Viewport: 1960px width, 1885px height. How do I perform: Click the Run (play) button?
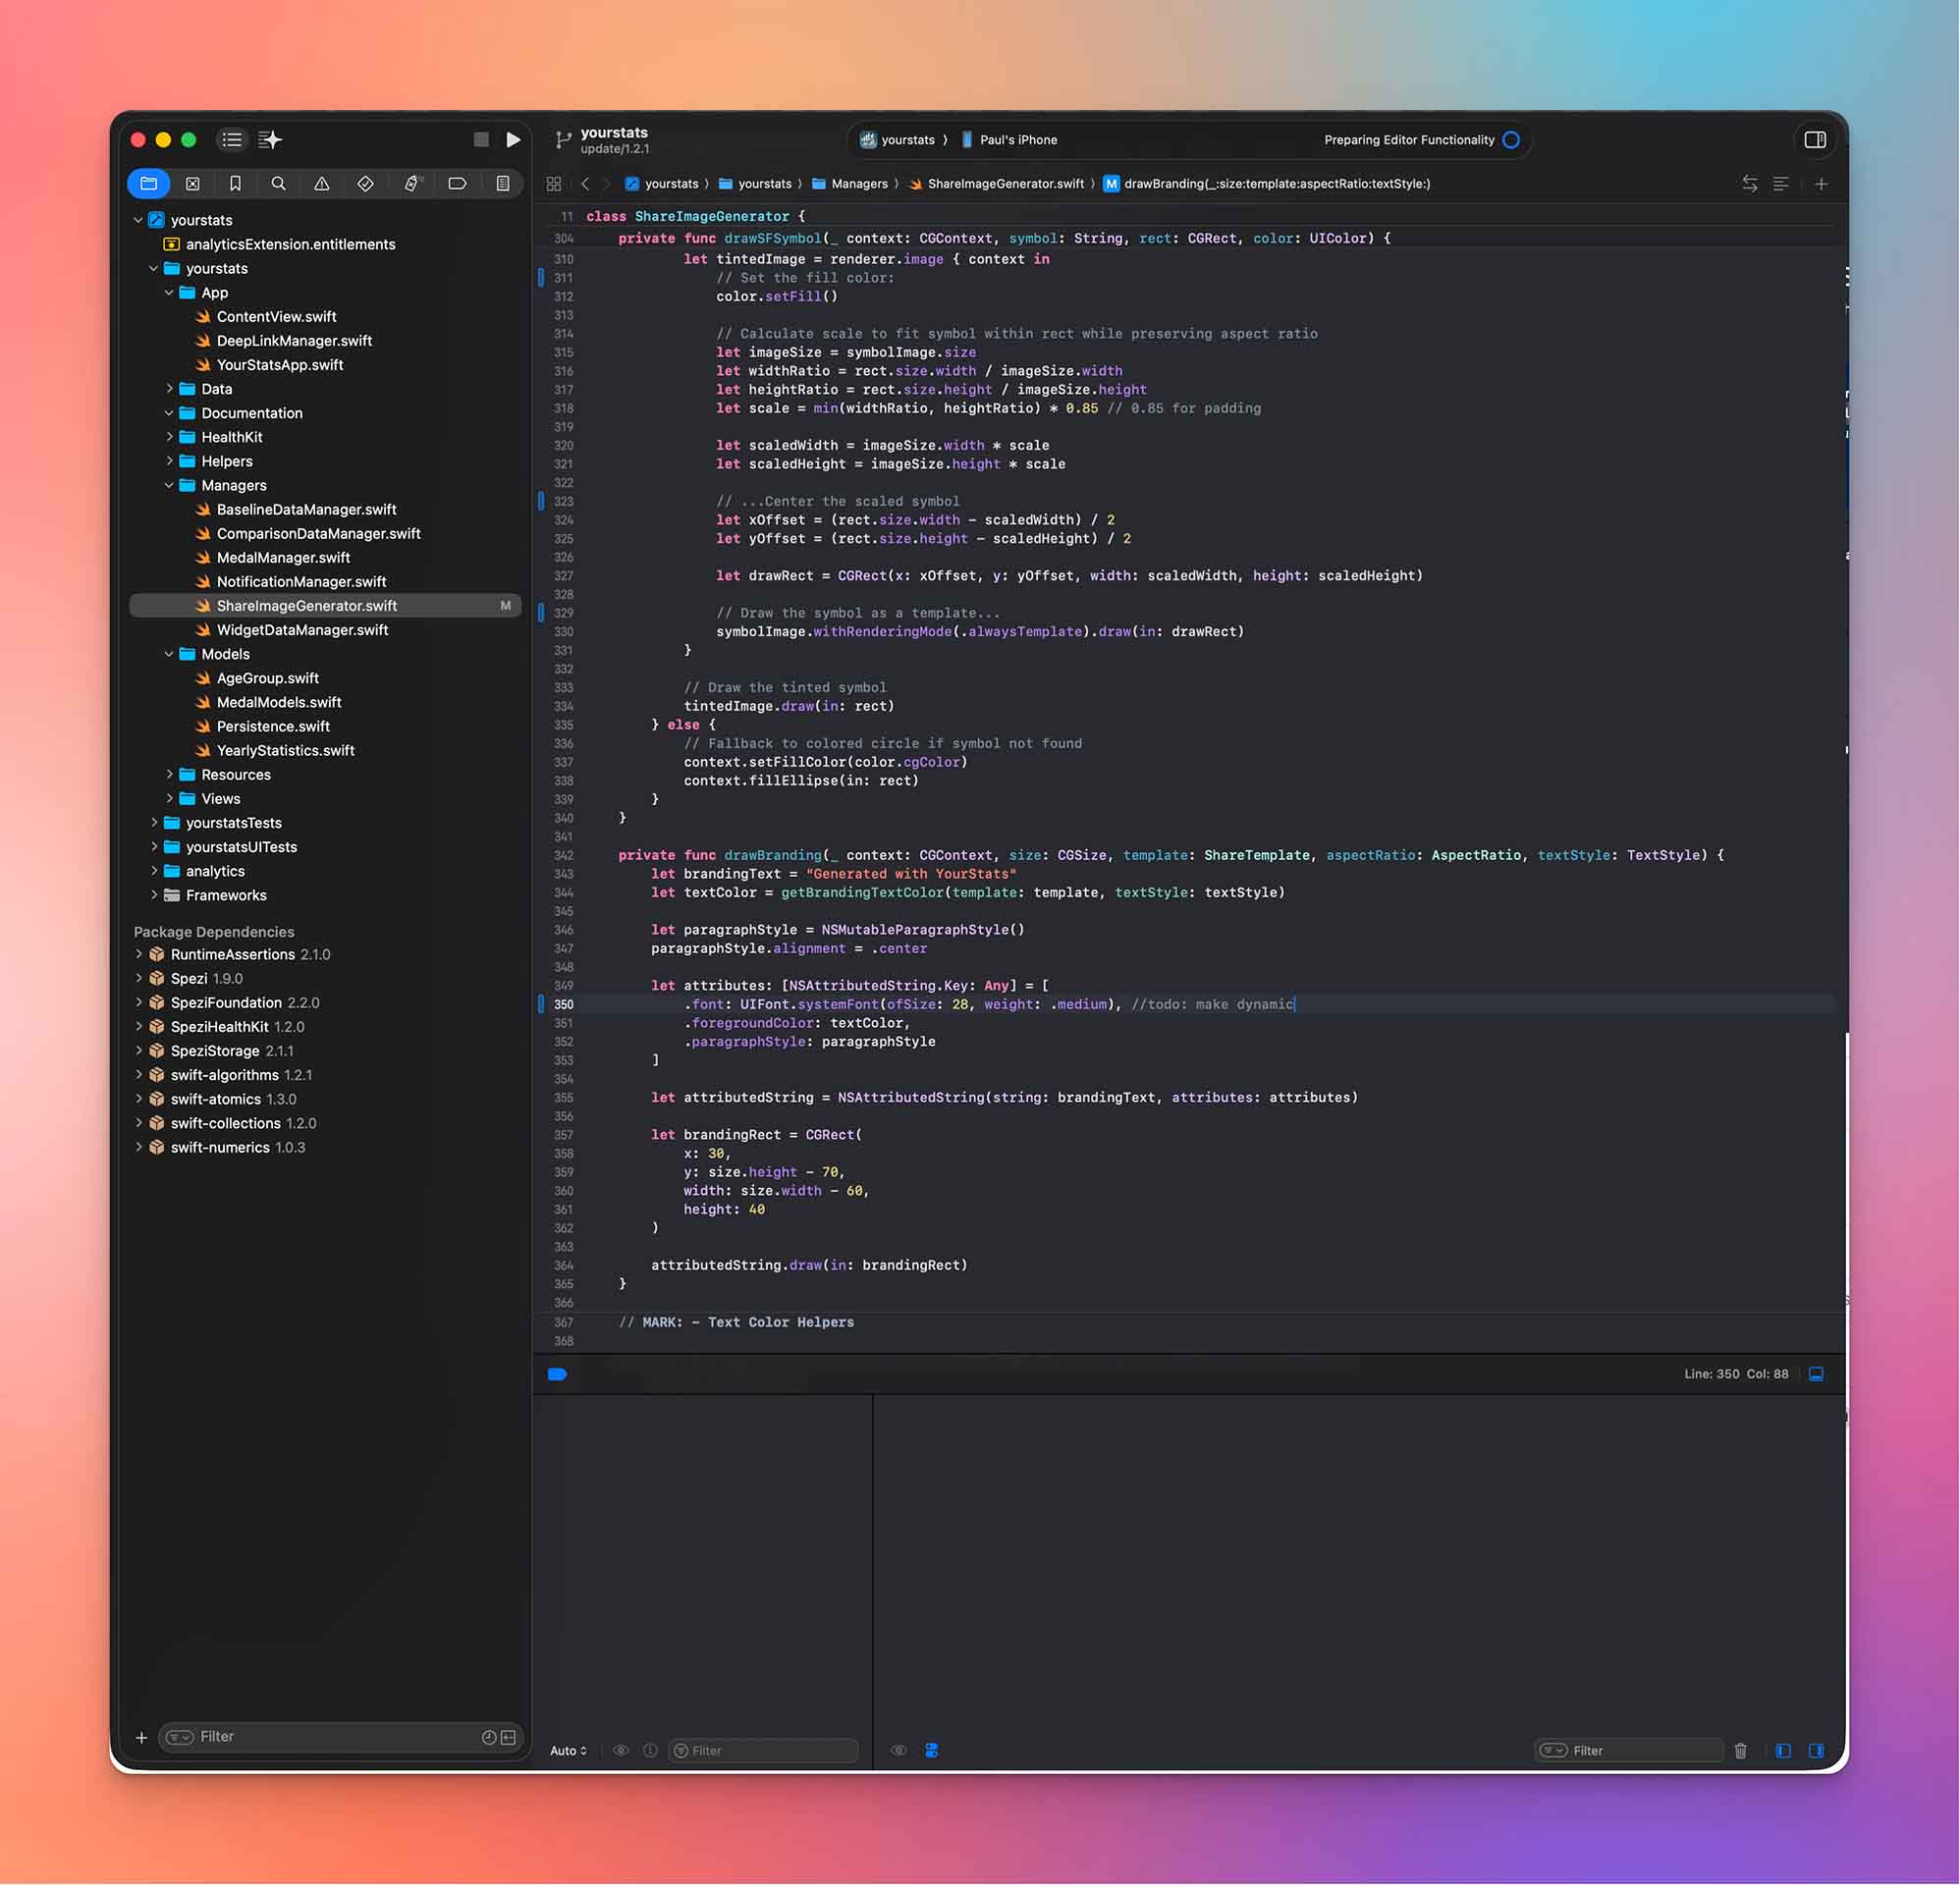tap(513, 140)
